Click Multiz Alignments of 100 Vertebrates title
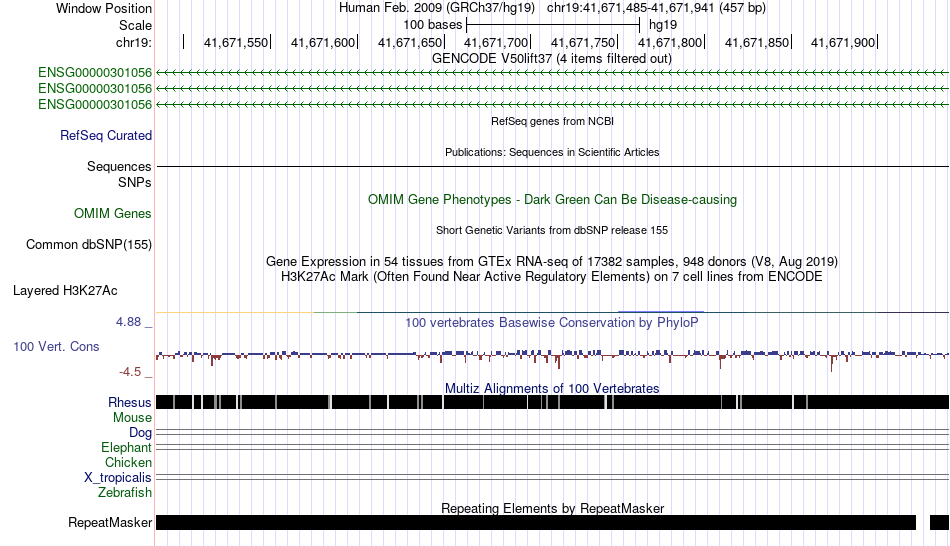The height and width of the screenshot is (546, 950). [x=552, y=388]
